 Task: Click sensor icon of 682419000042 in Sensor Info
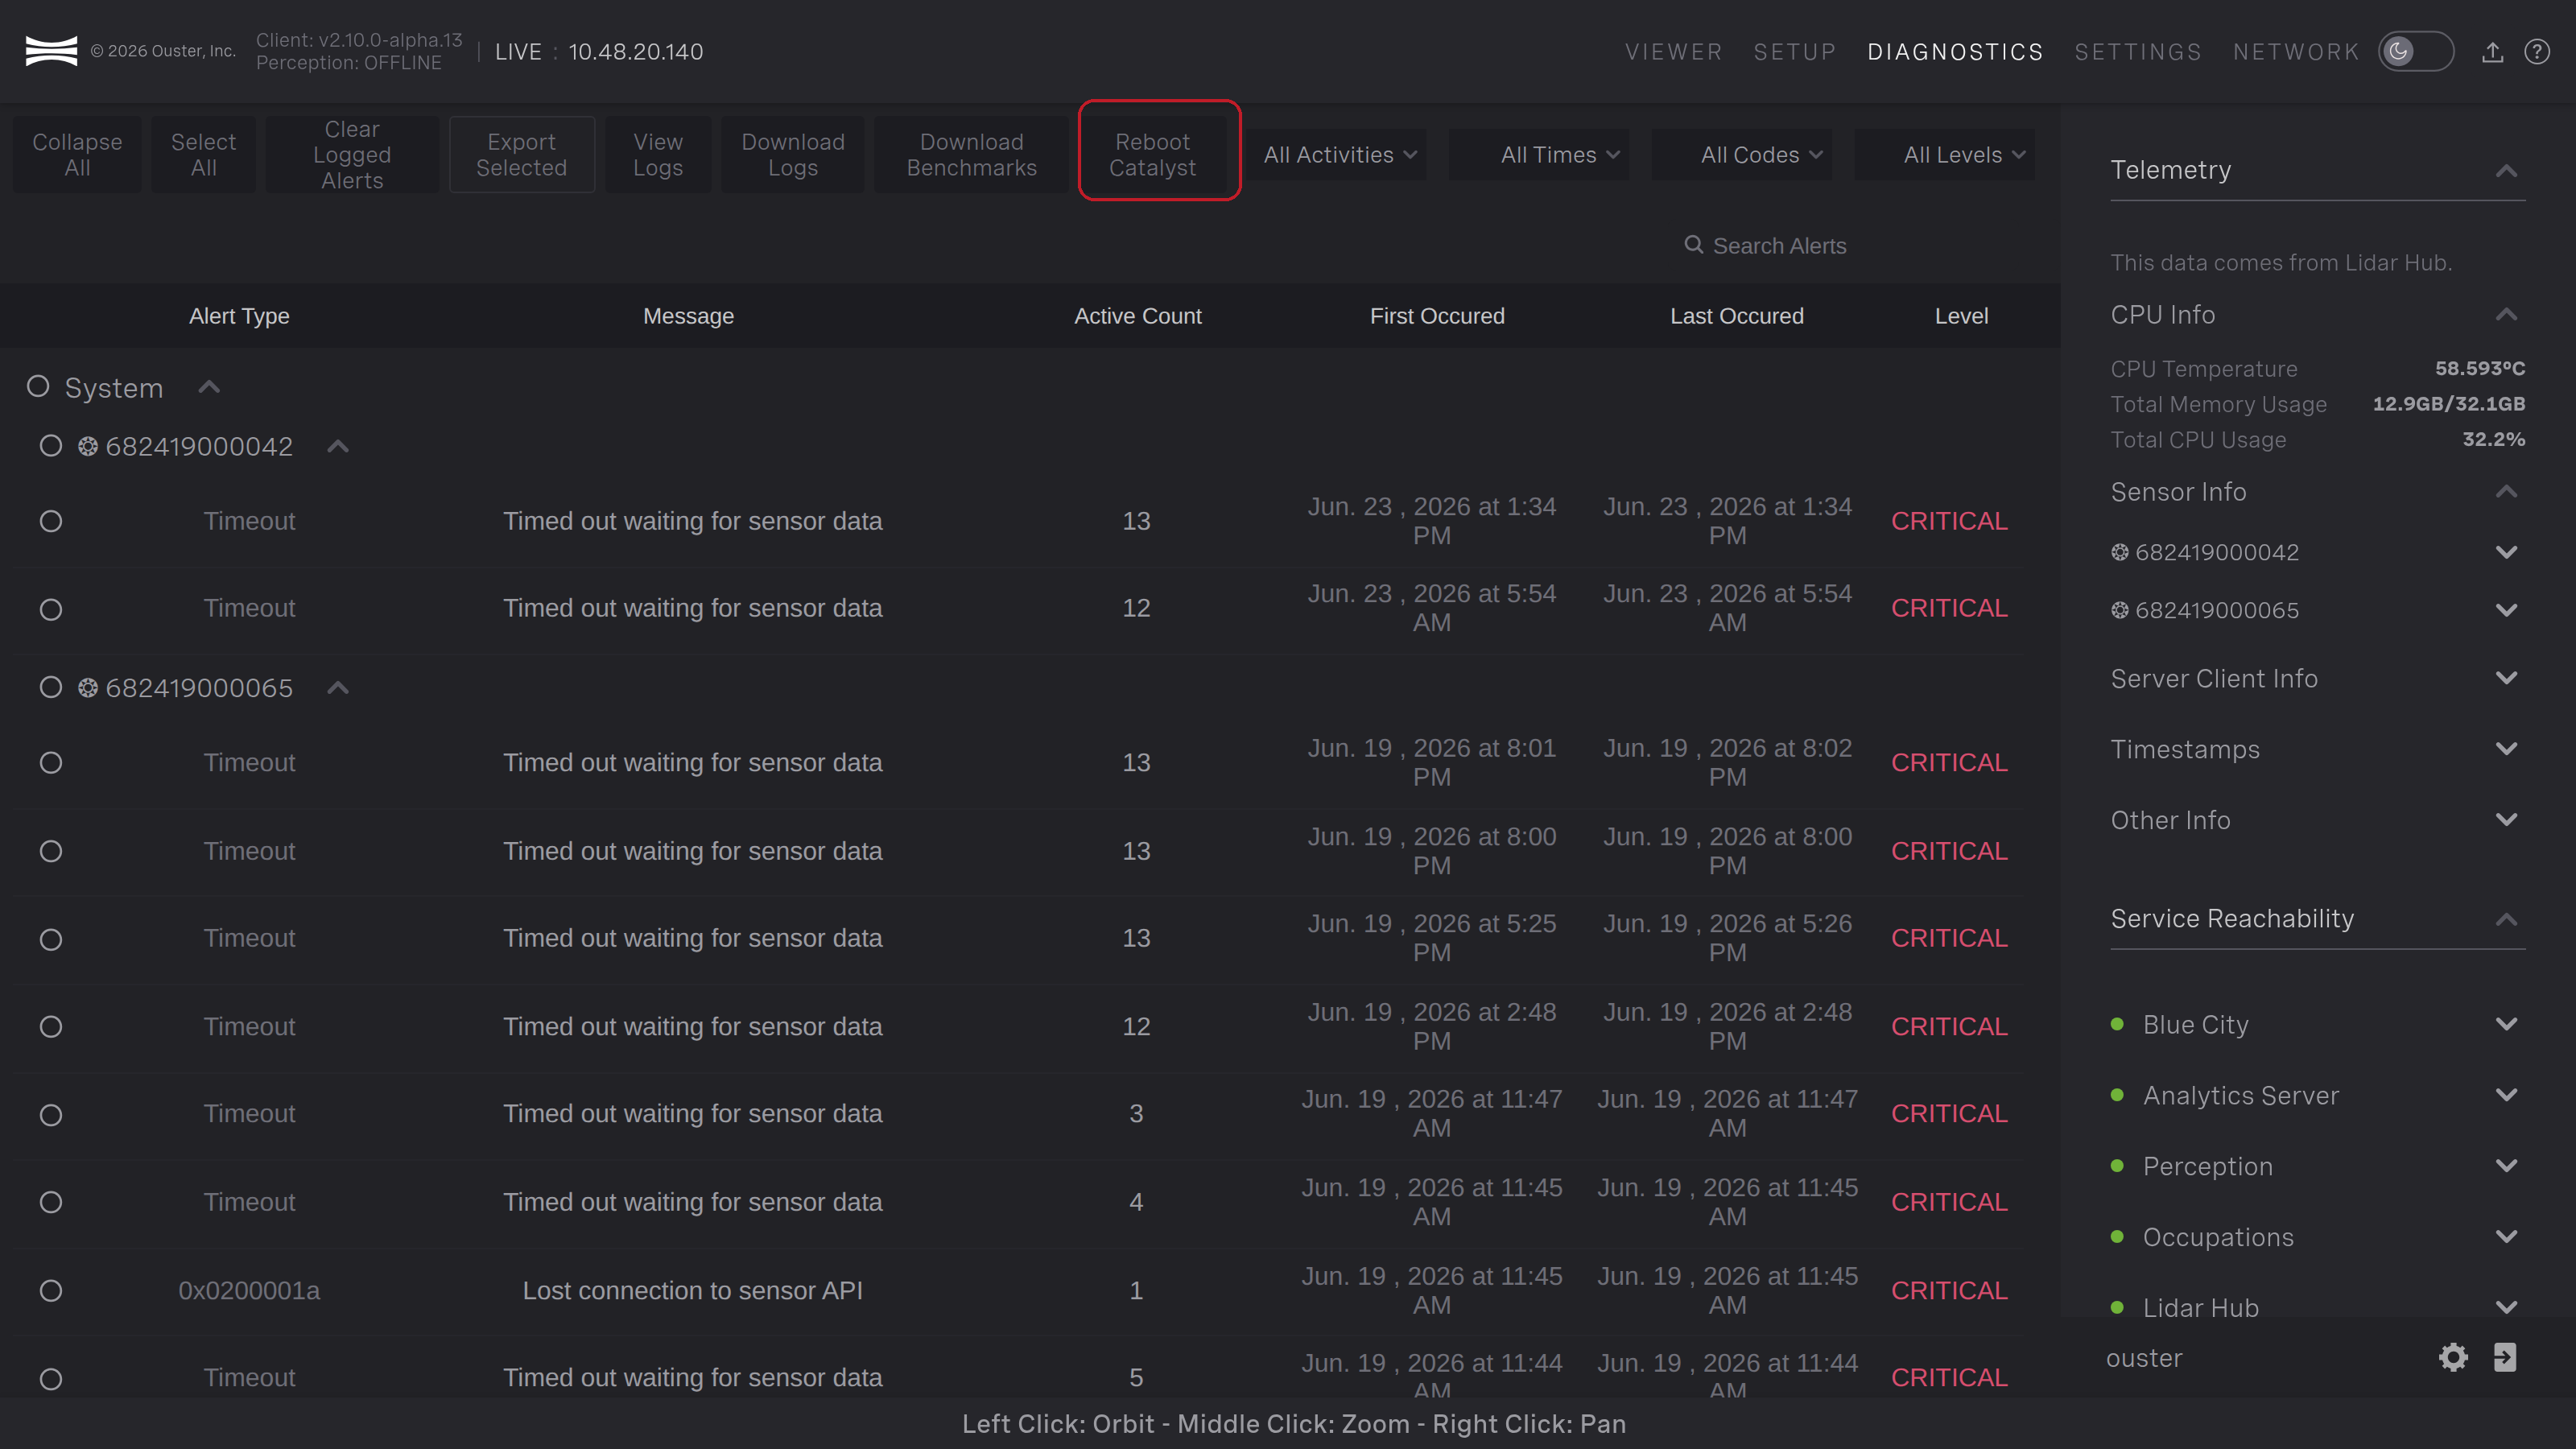tap(2120, 552)
